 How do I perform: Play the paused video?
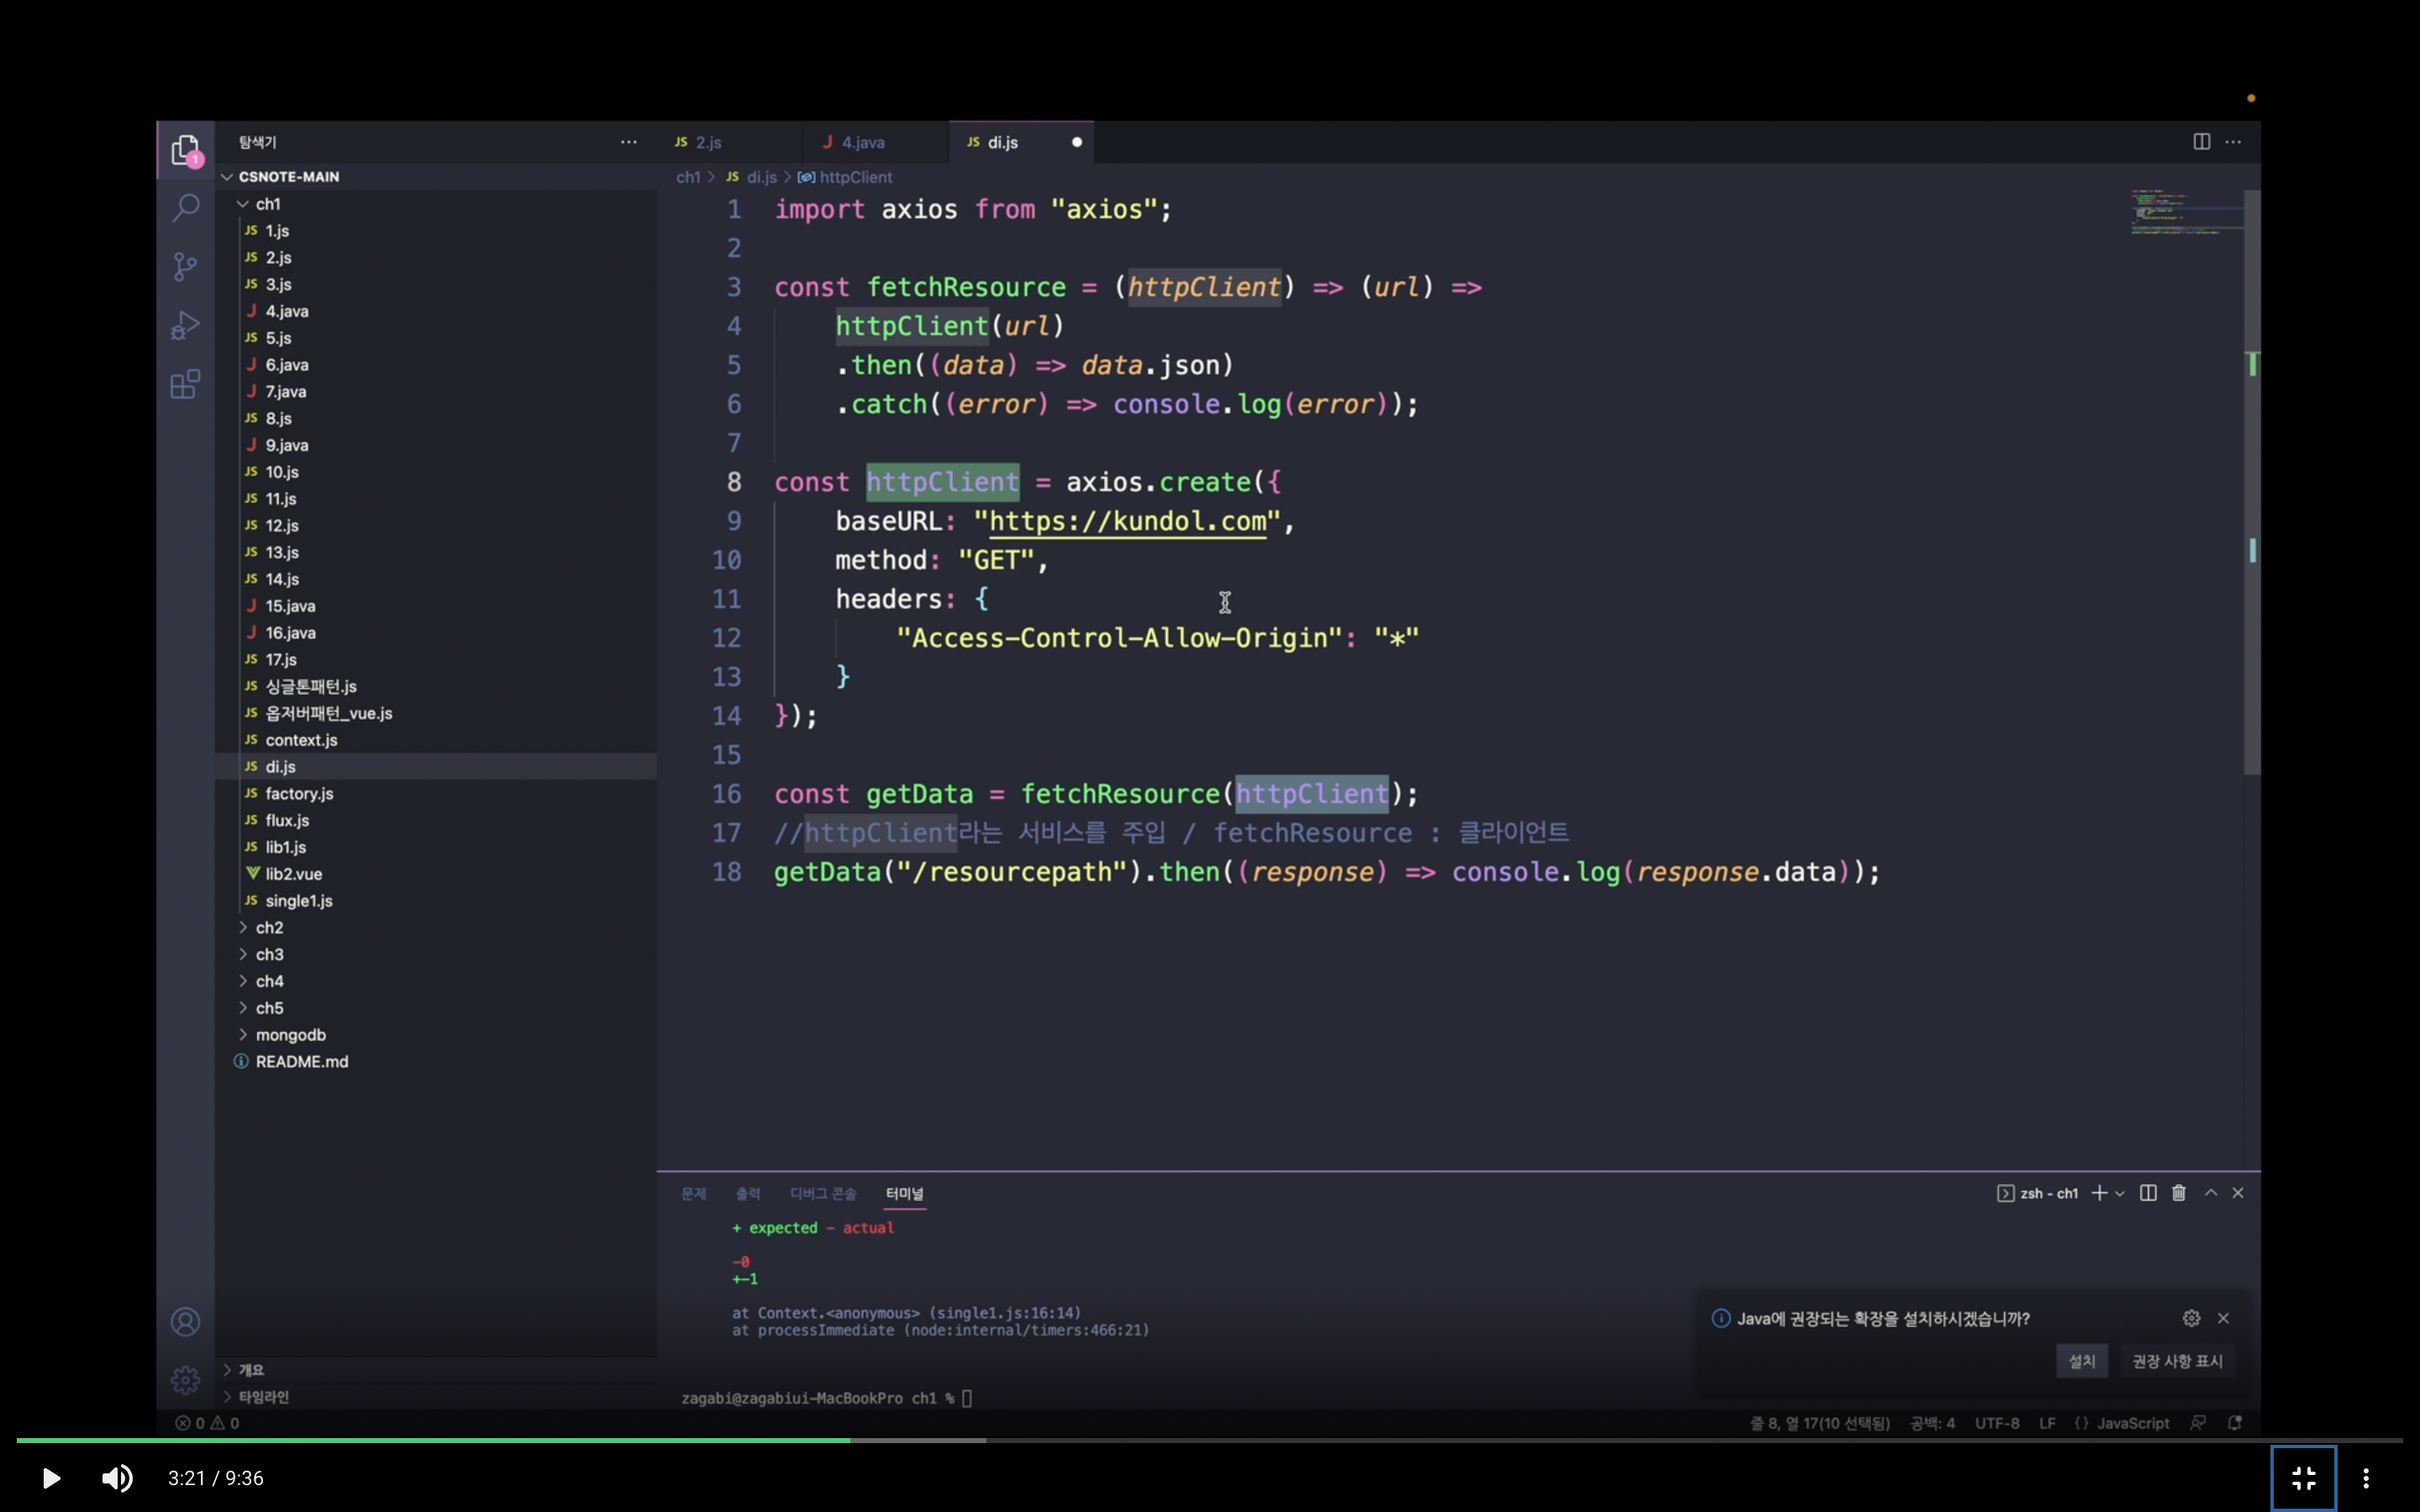coord(51,1478)
